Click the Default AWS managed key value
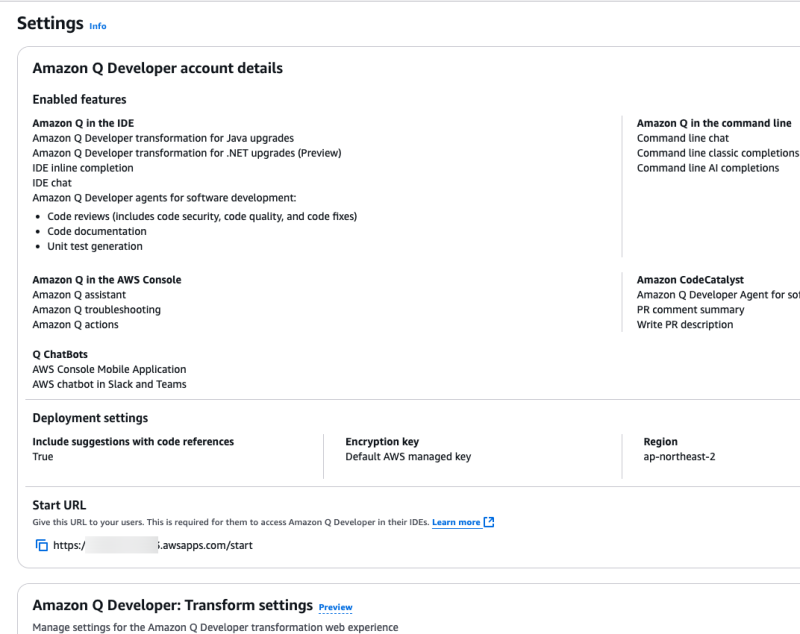The height and width of the screenshot is (634, 800). click(x=408, y=456)
